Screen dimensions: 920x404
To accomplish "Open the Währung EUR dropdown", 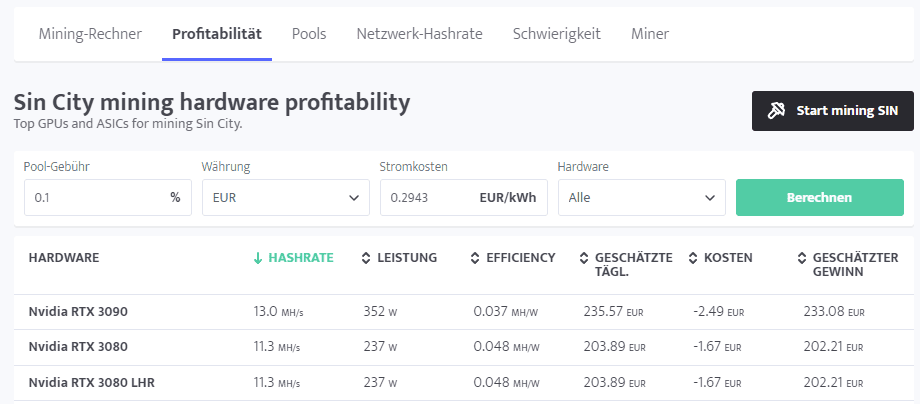I will point(286,198).
